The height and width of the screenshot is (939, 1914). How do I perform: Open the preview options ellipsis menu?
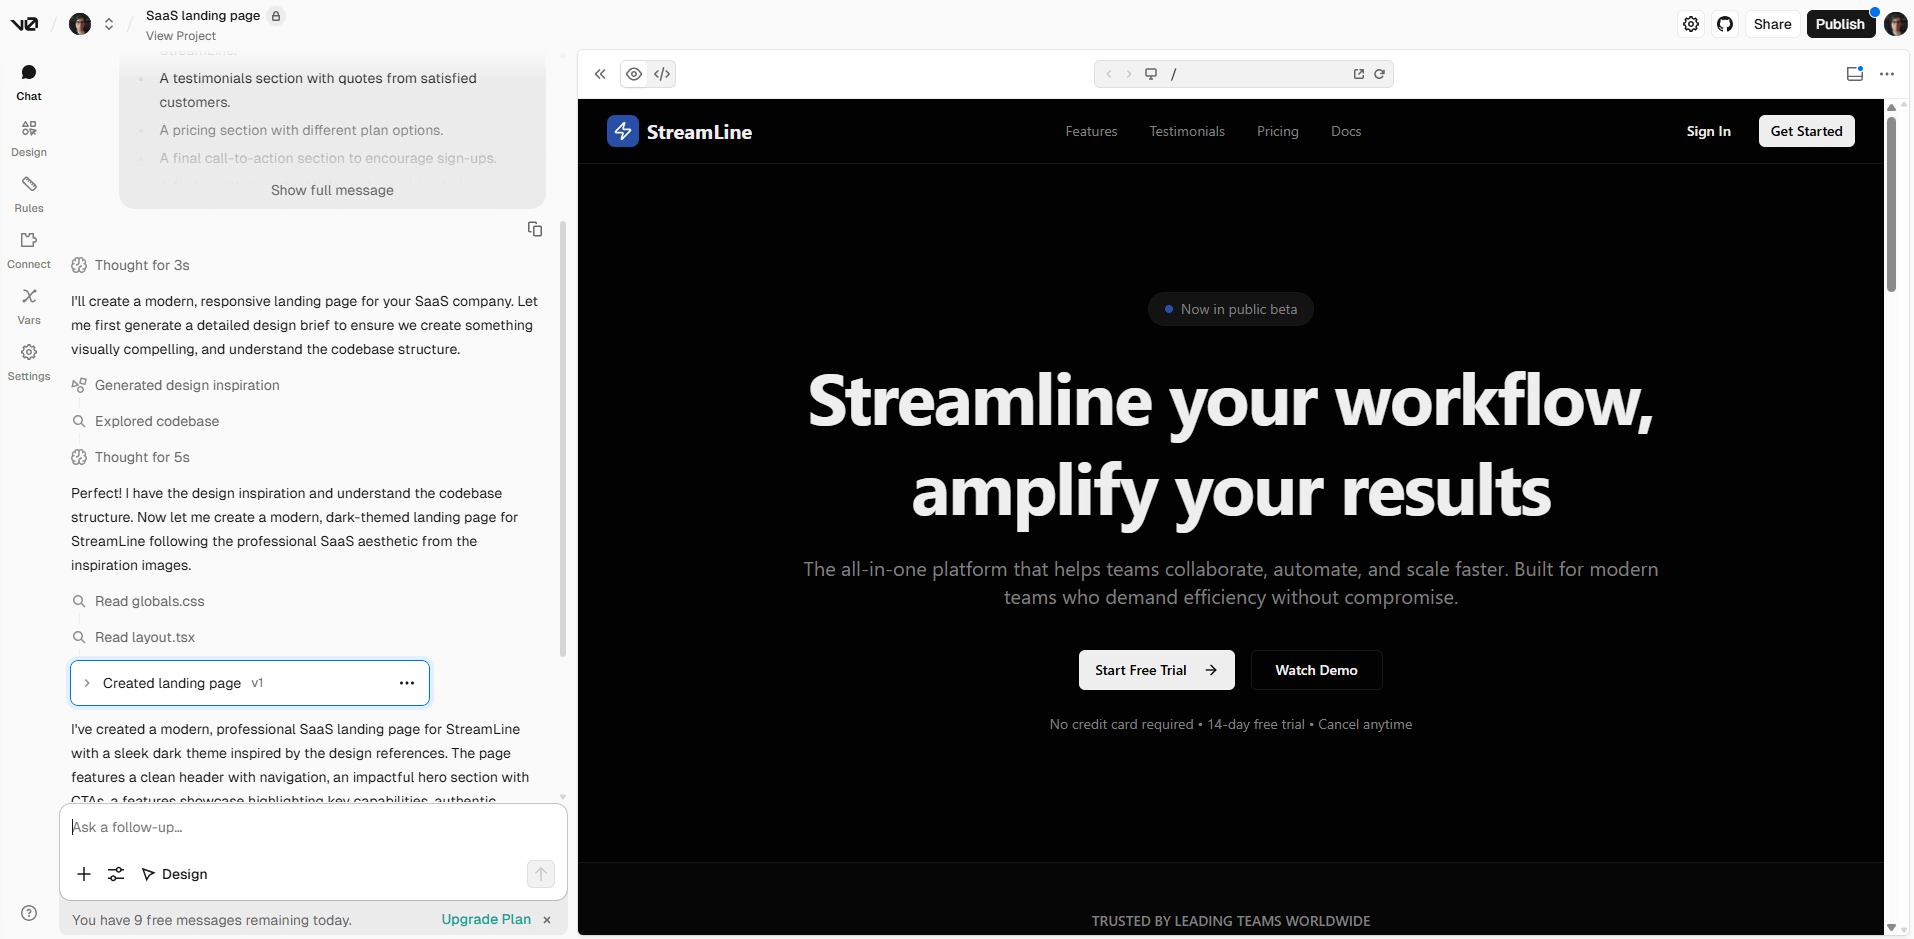1888,73
